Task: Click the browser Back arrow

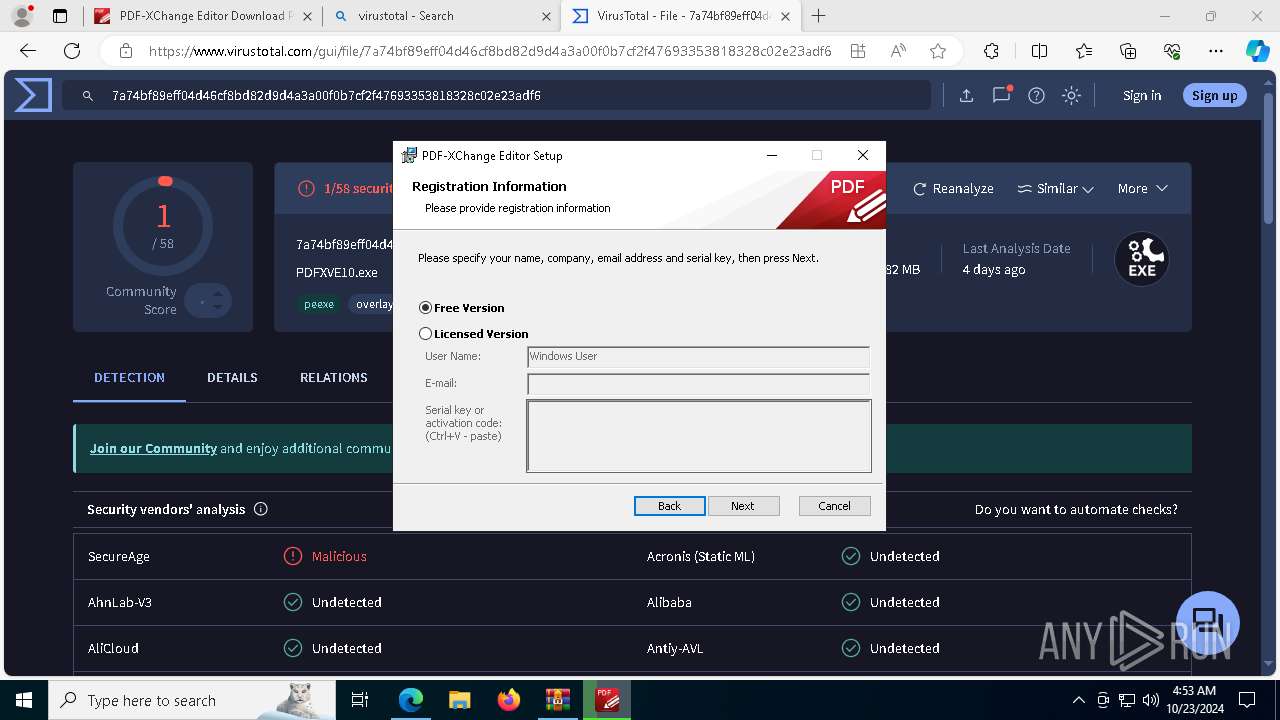Action: point(28,51)
